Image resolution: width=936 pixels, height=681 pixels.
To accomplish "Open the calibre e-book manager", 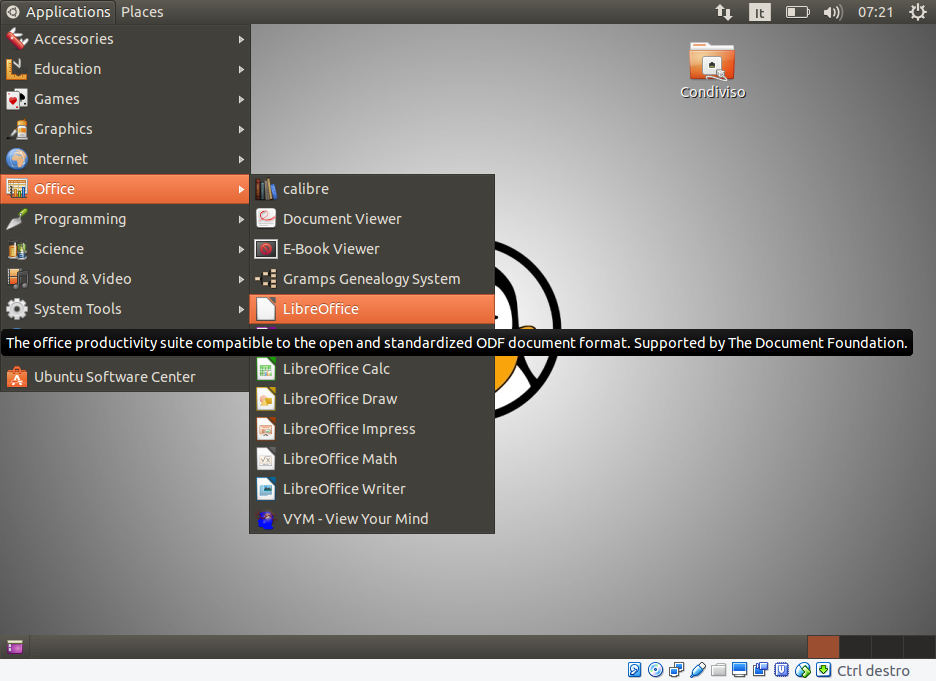I will (x=305, y=189).
